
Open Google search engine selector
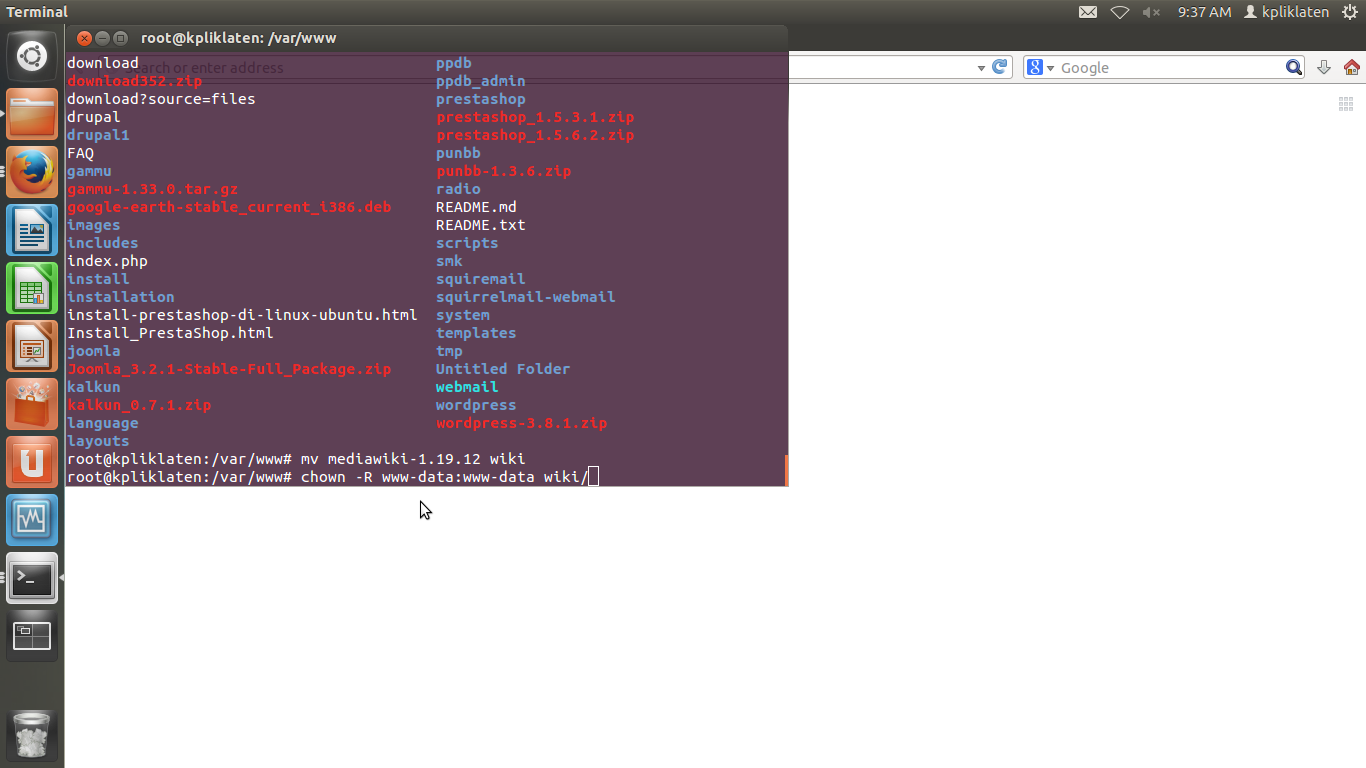pyautogui.click(x=1038, y=68)
